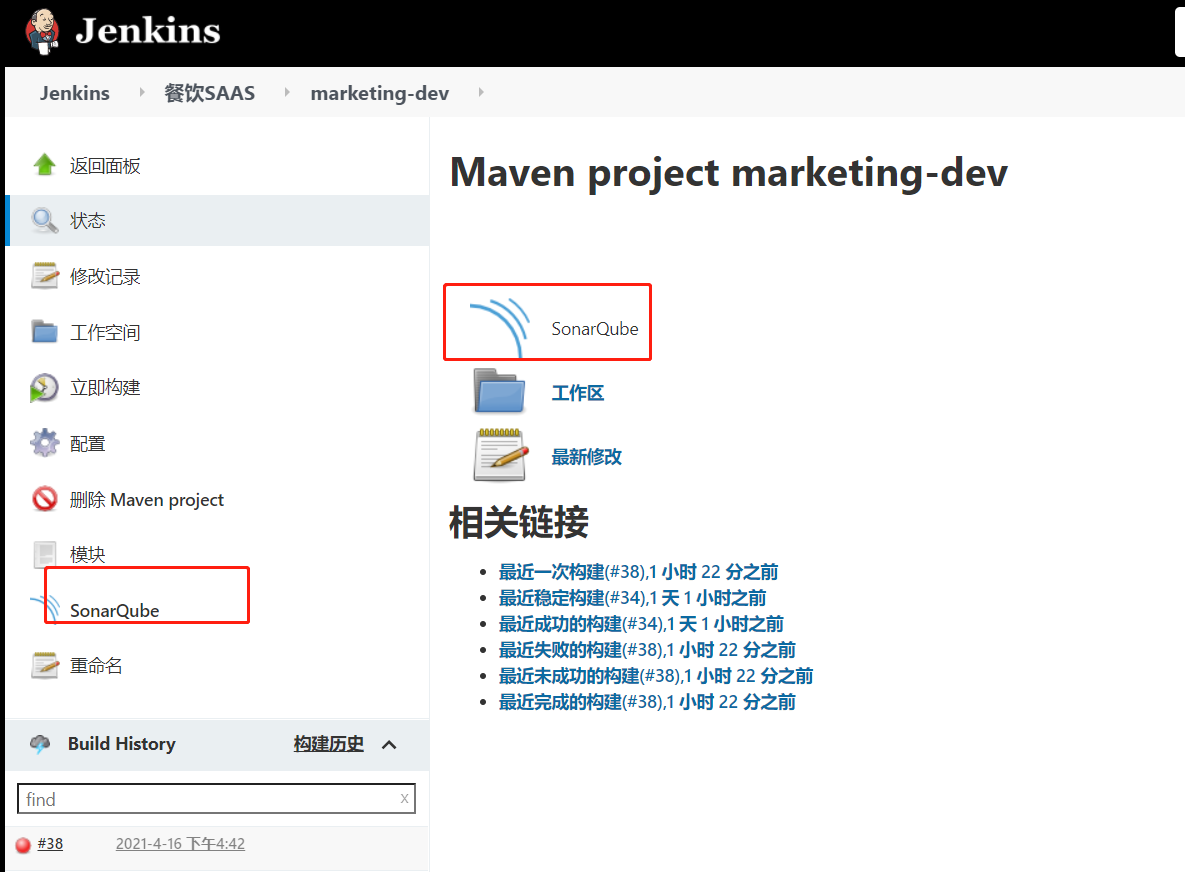Focus the build history find field
This screenshot has height=872, width=1185.
216,799
